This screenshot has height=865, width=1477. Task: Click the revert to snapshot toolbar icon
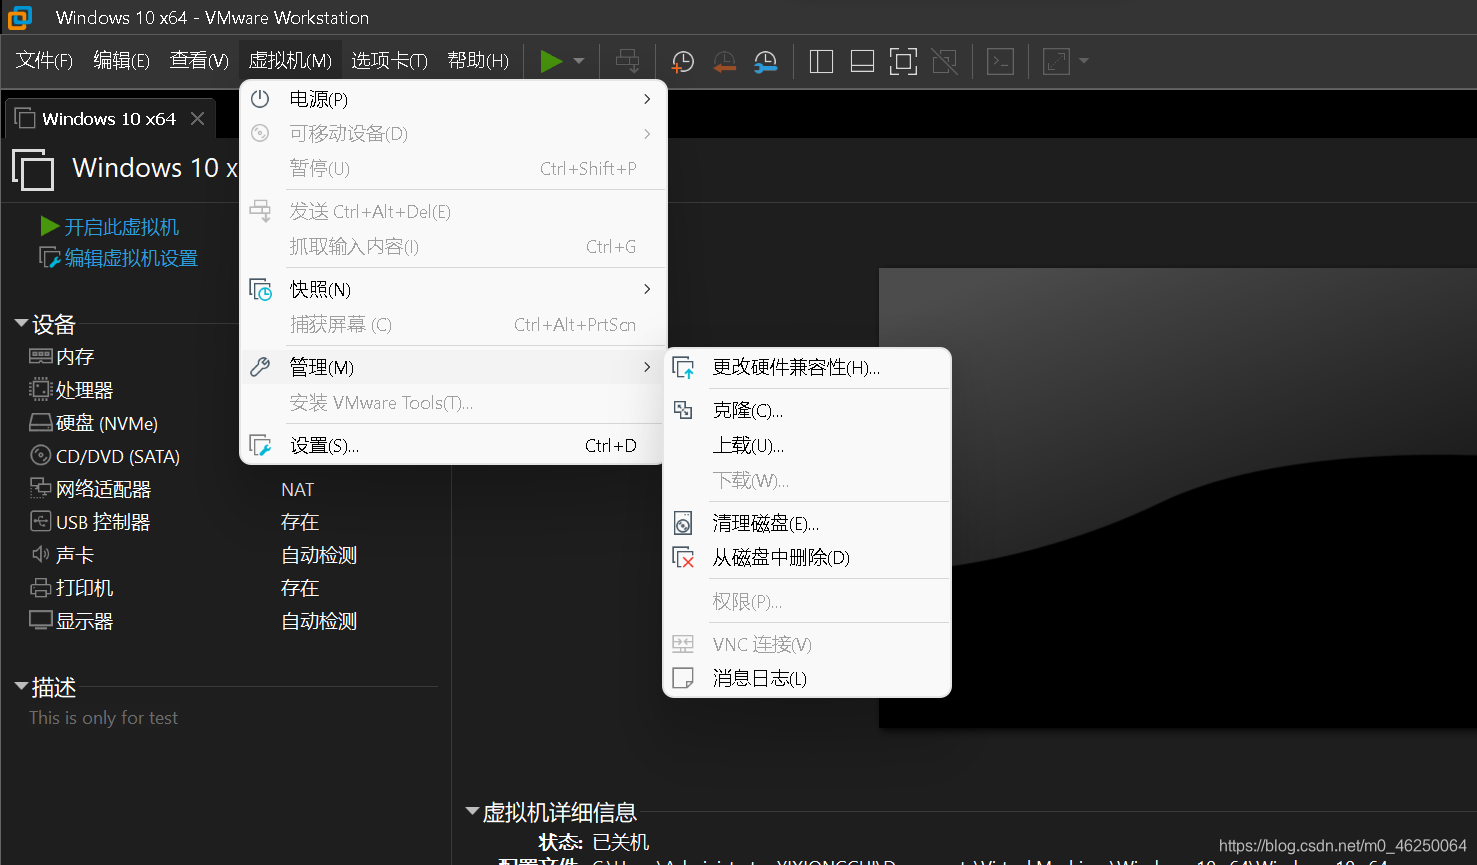725,61
